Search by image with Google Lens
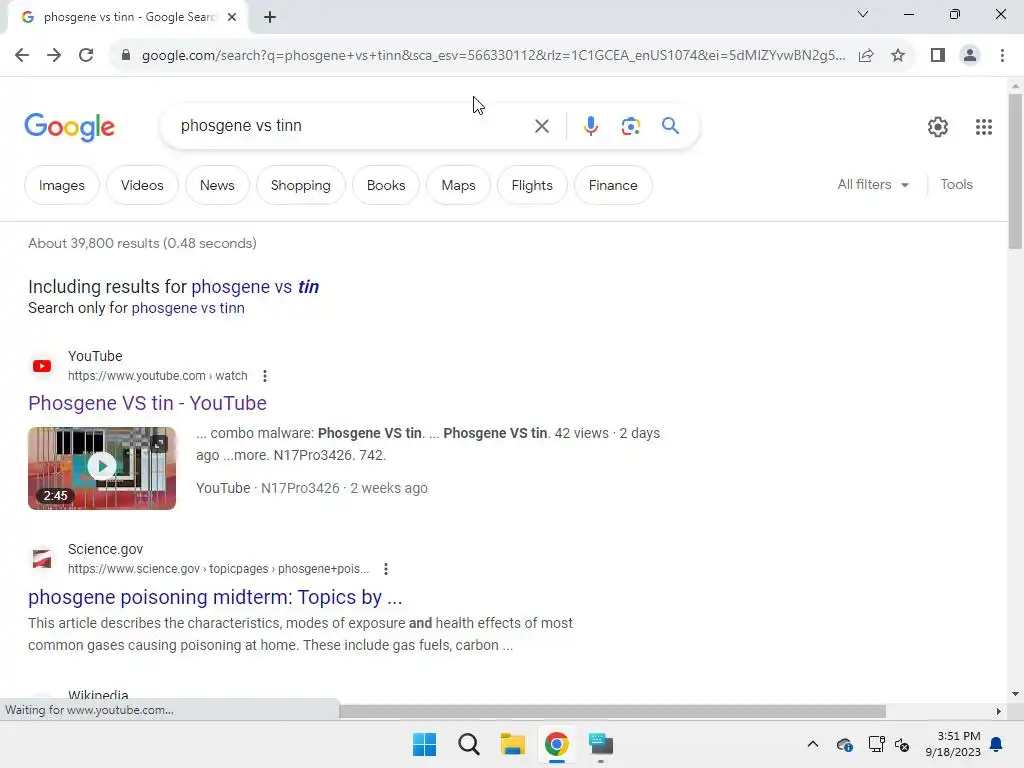The height and width of the screenshot is (768, 1024). coord(630,125)
